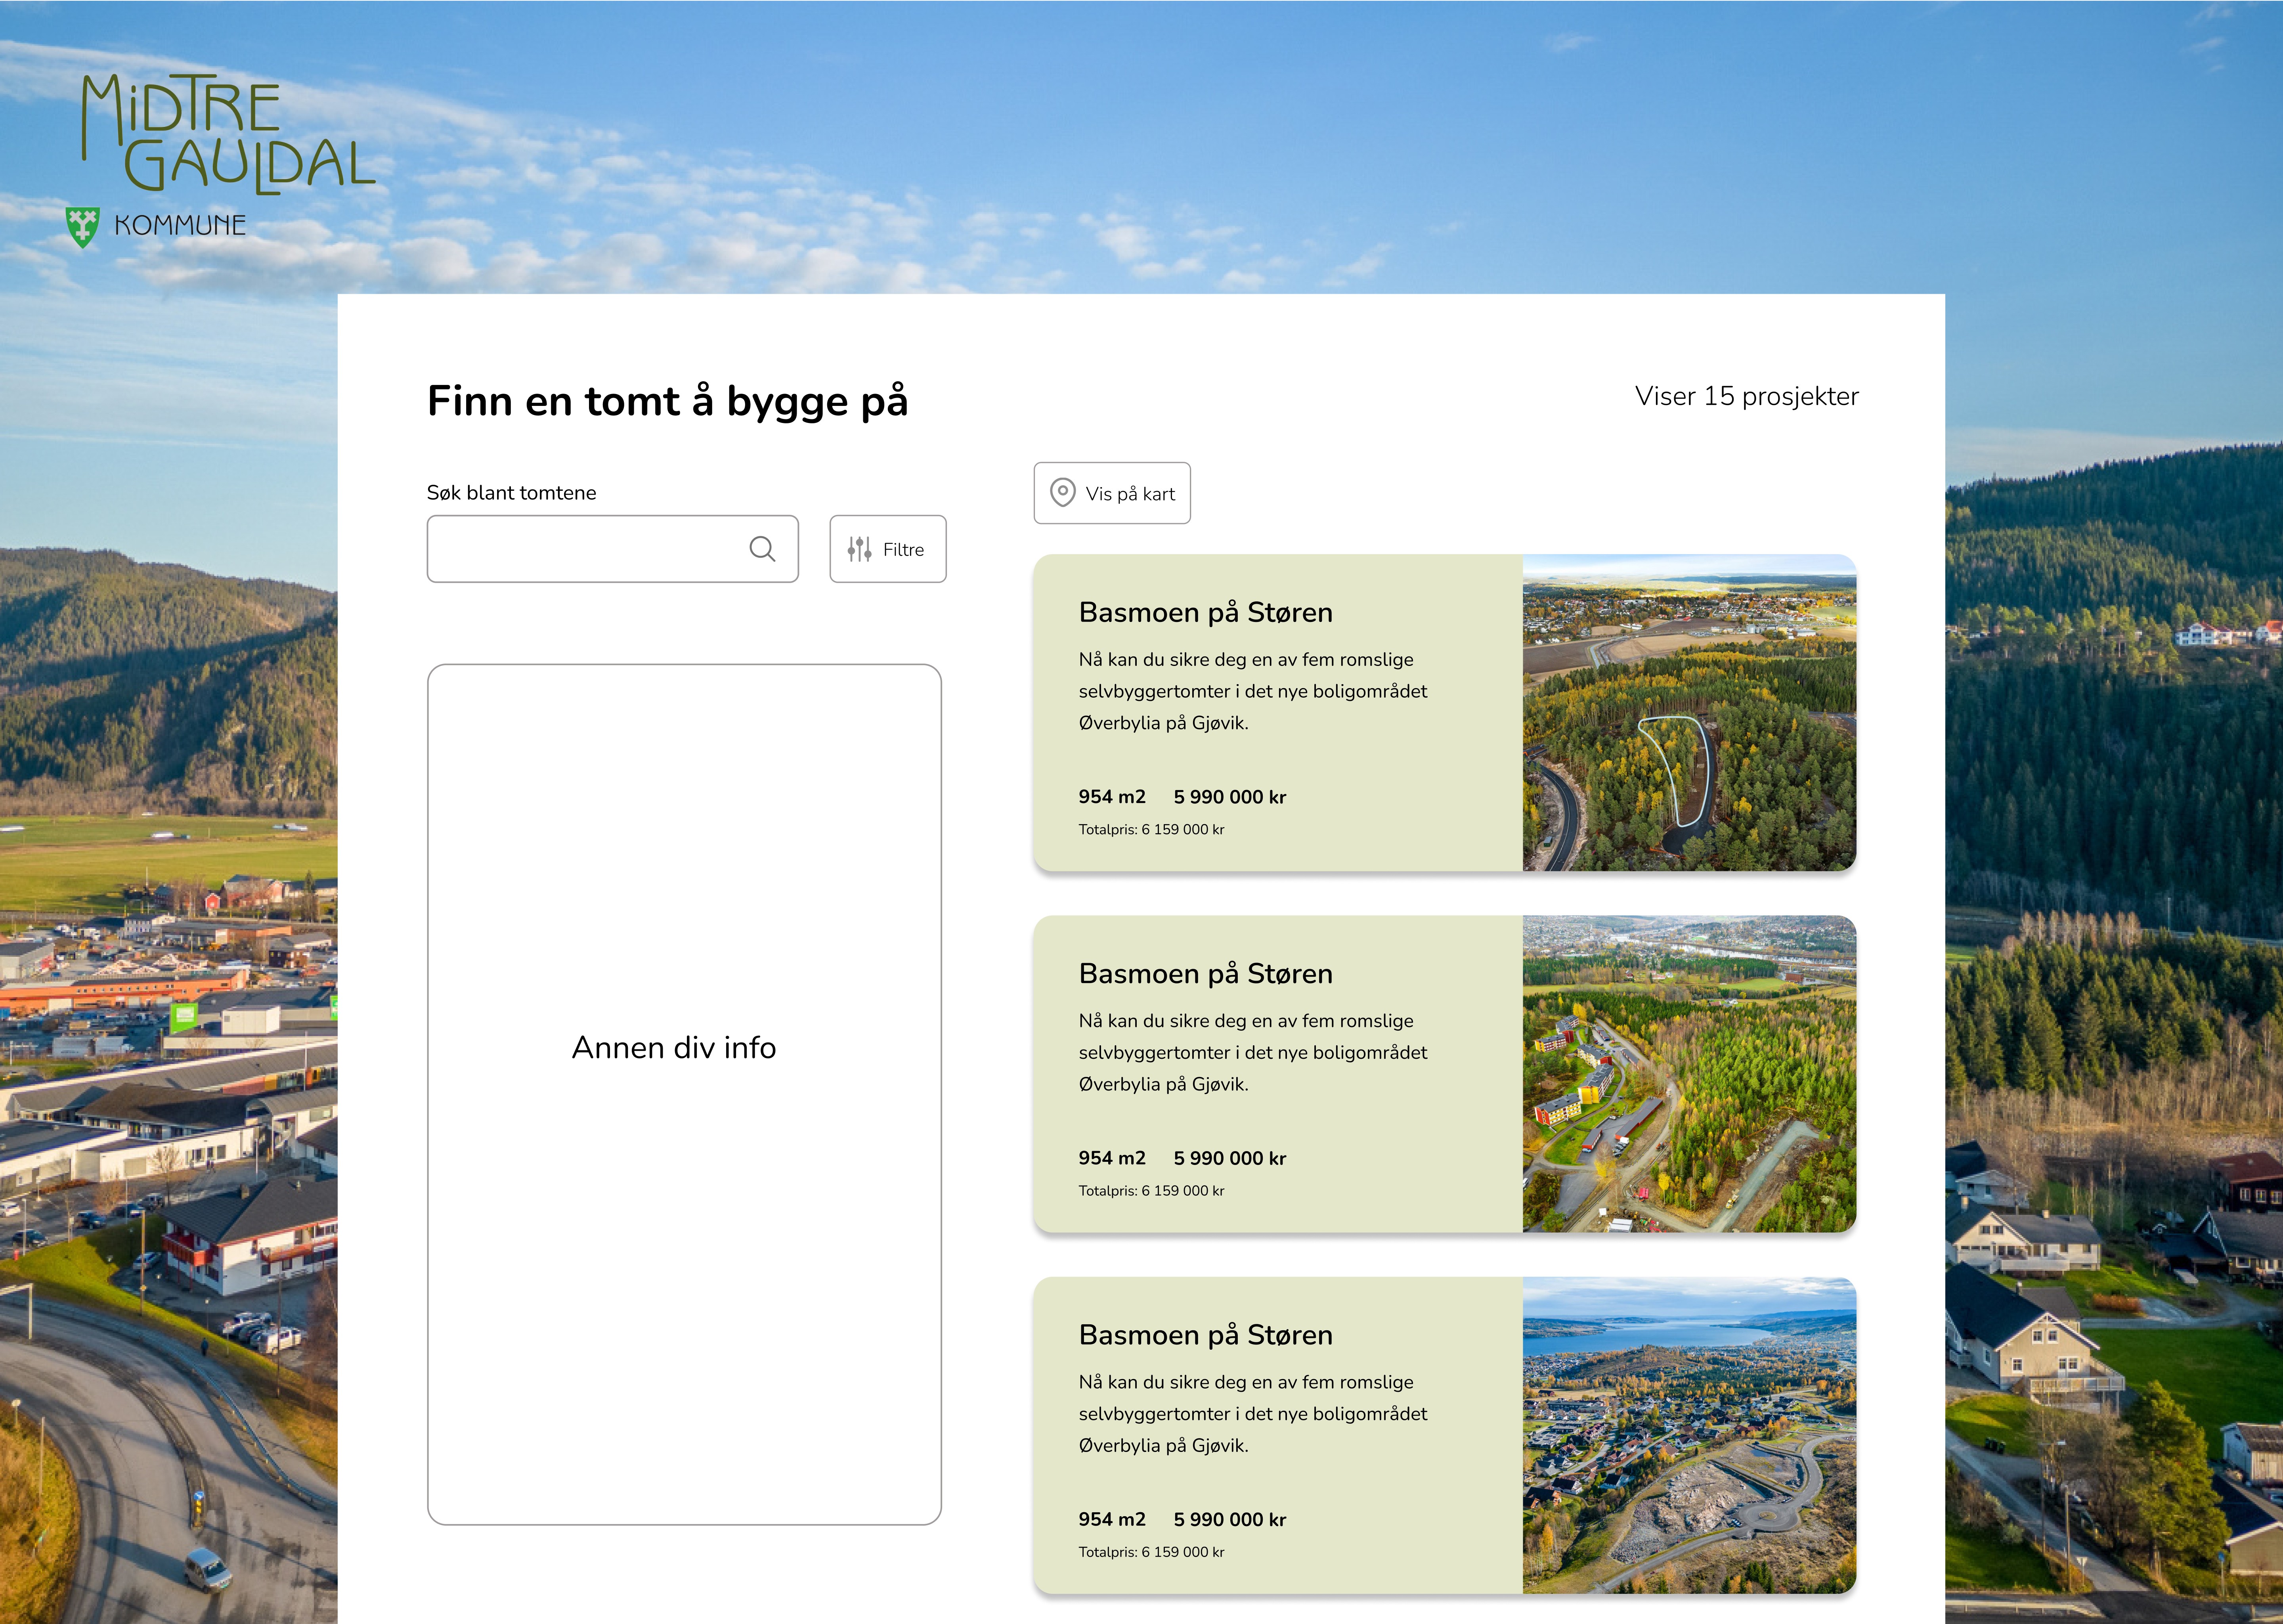Click the second card's Totalpris text
Screen dimensions: 2283x1624
tap(1151, 1191)
